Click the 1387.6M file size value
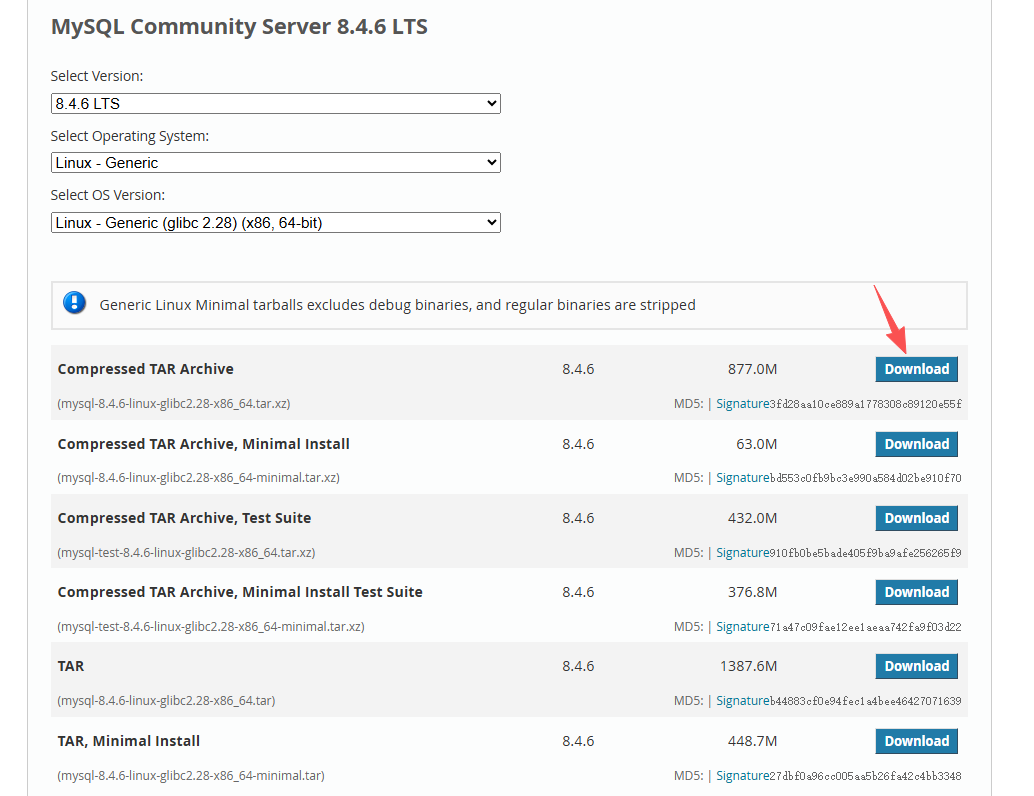 point(748,666)
